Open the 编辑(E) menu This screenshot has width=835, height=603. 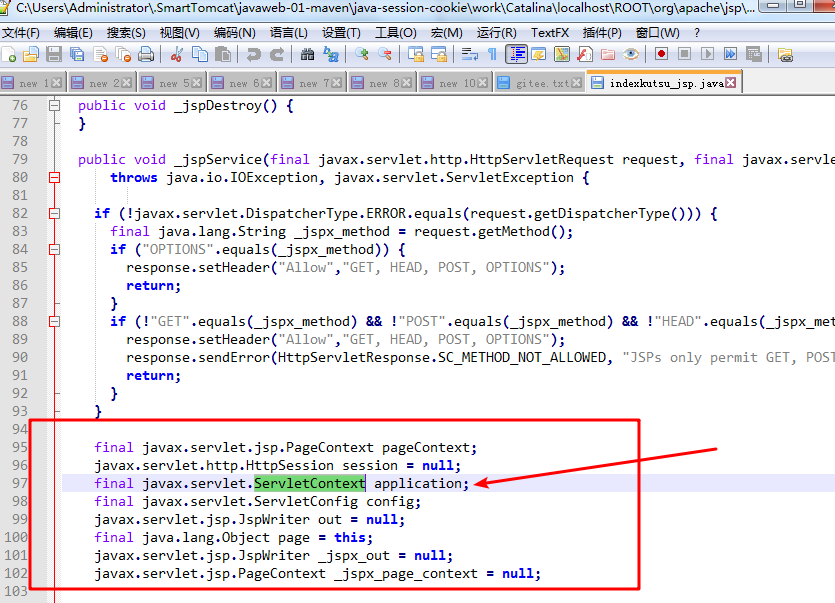point(73,33)
